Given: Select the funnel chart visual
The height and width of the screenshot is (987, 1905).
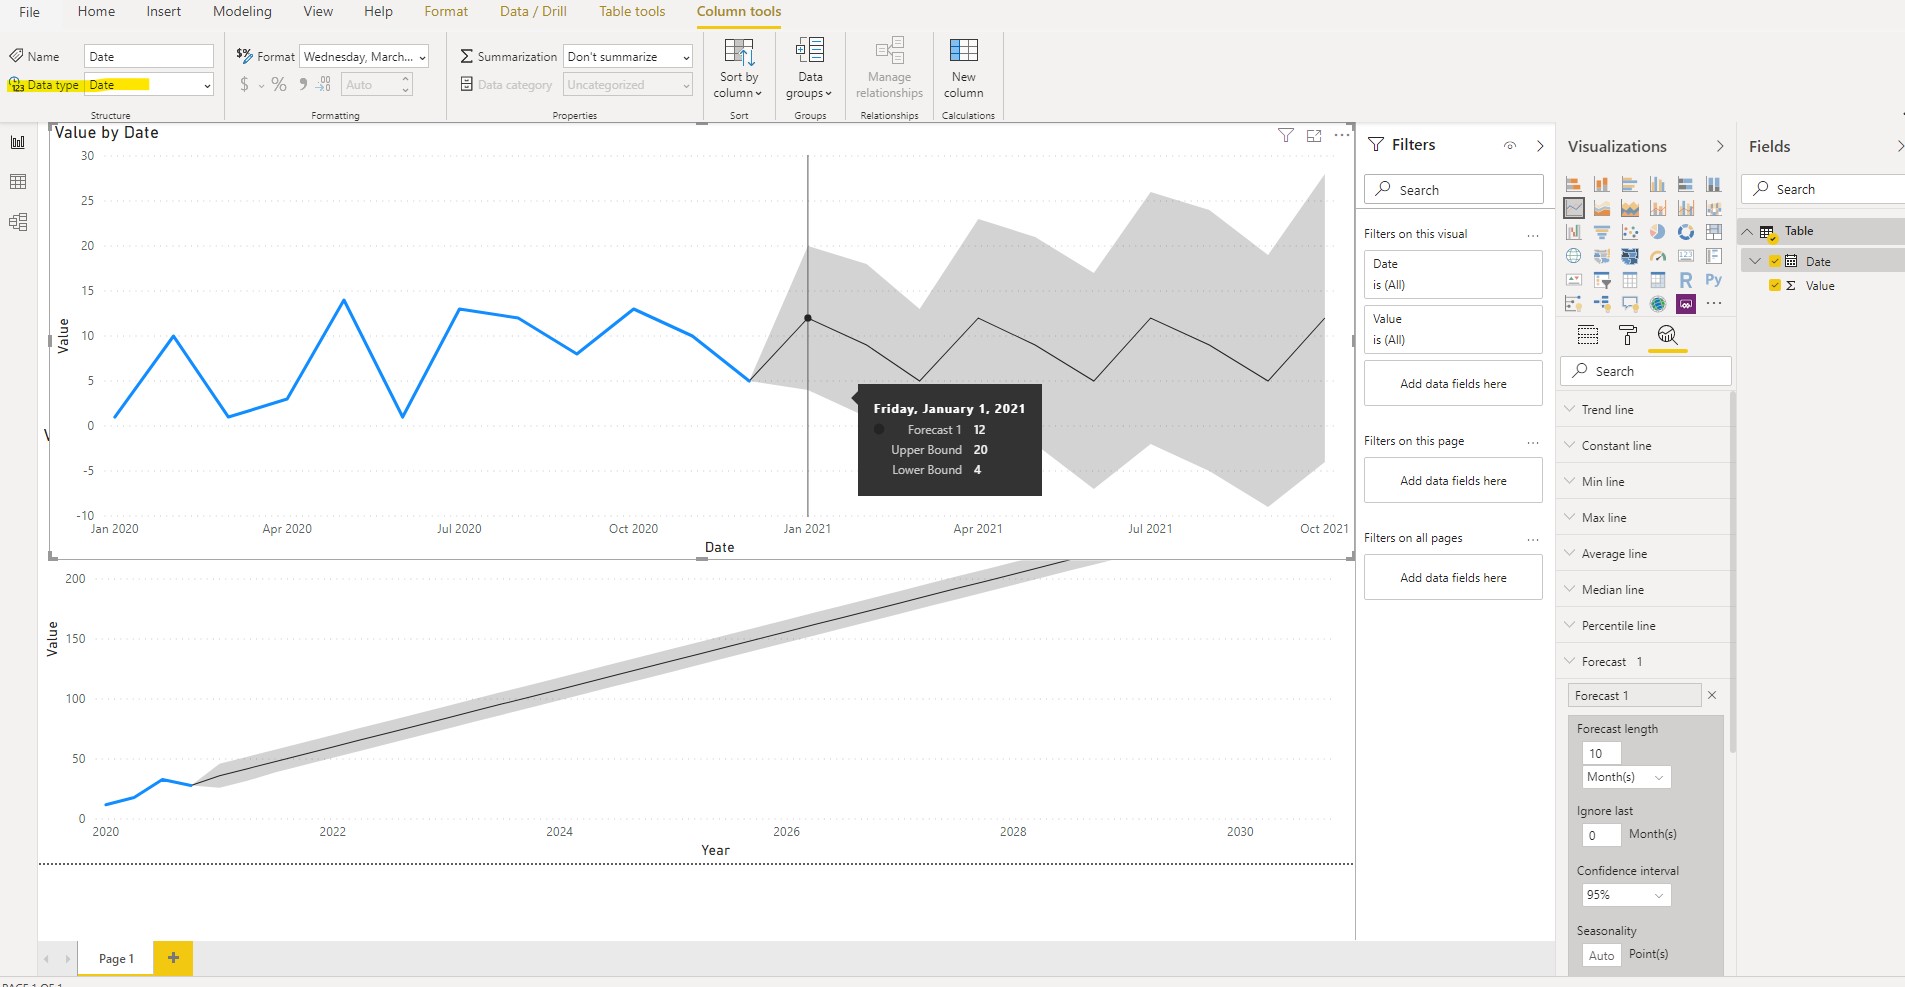Looking at the screenshot, I should coord(1602,232).
